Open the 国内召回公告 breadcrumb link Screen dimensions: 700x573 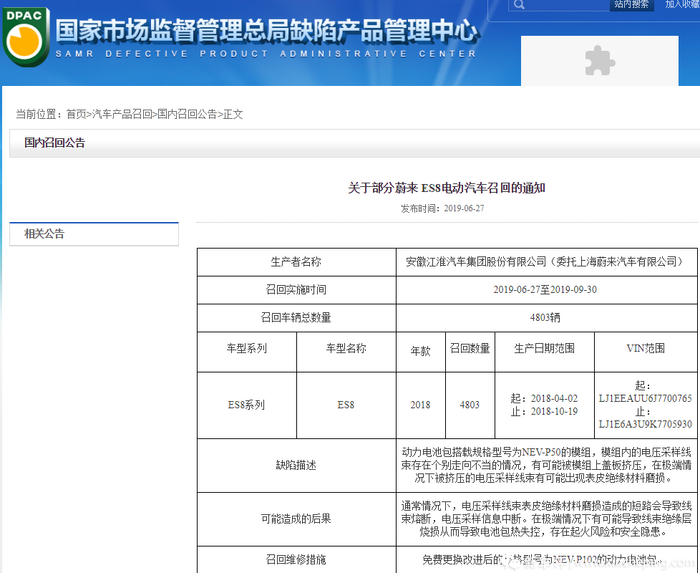click(187, 114)
